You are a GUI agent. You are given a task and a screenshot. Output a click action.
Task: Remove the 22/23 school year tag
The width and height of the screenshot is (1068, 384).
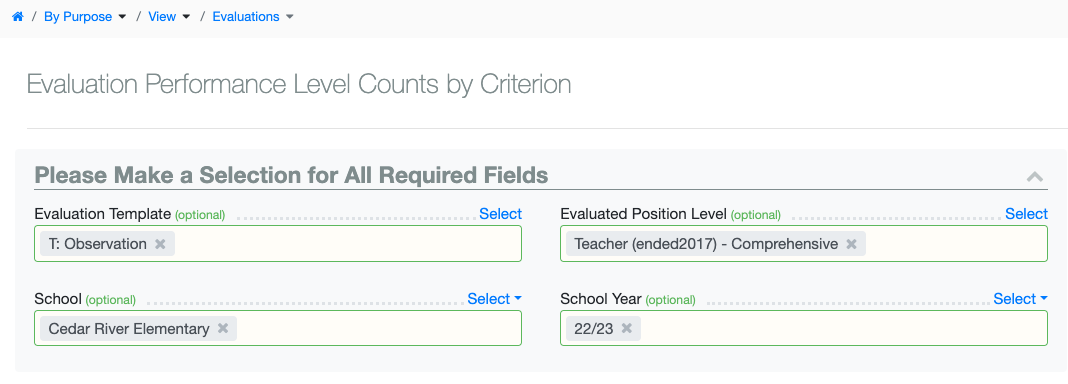coord(627,329)
